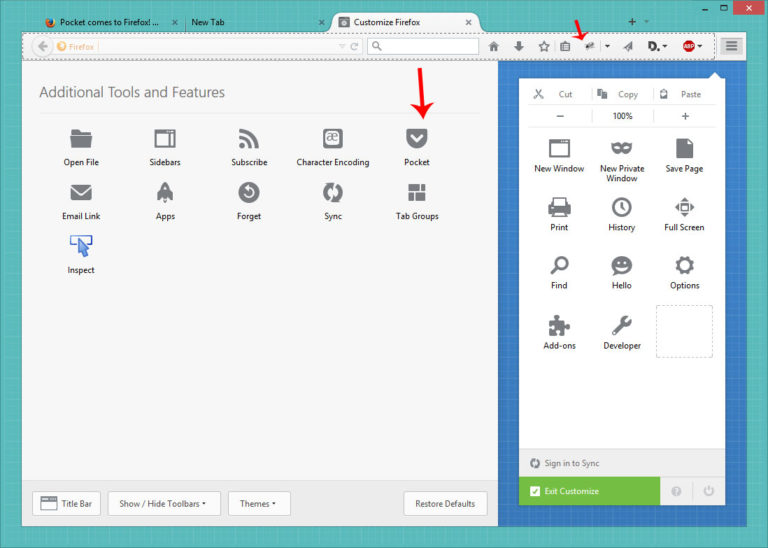The height and width of the screenshot is (548, 768).
Task: Close the Customize Firefox tab
Action: (x=469, y=22)
